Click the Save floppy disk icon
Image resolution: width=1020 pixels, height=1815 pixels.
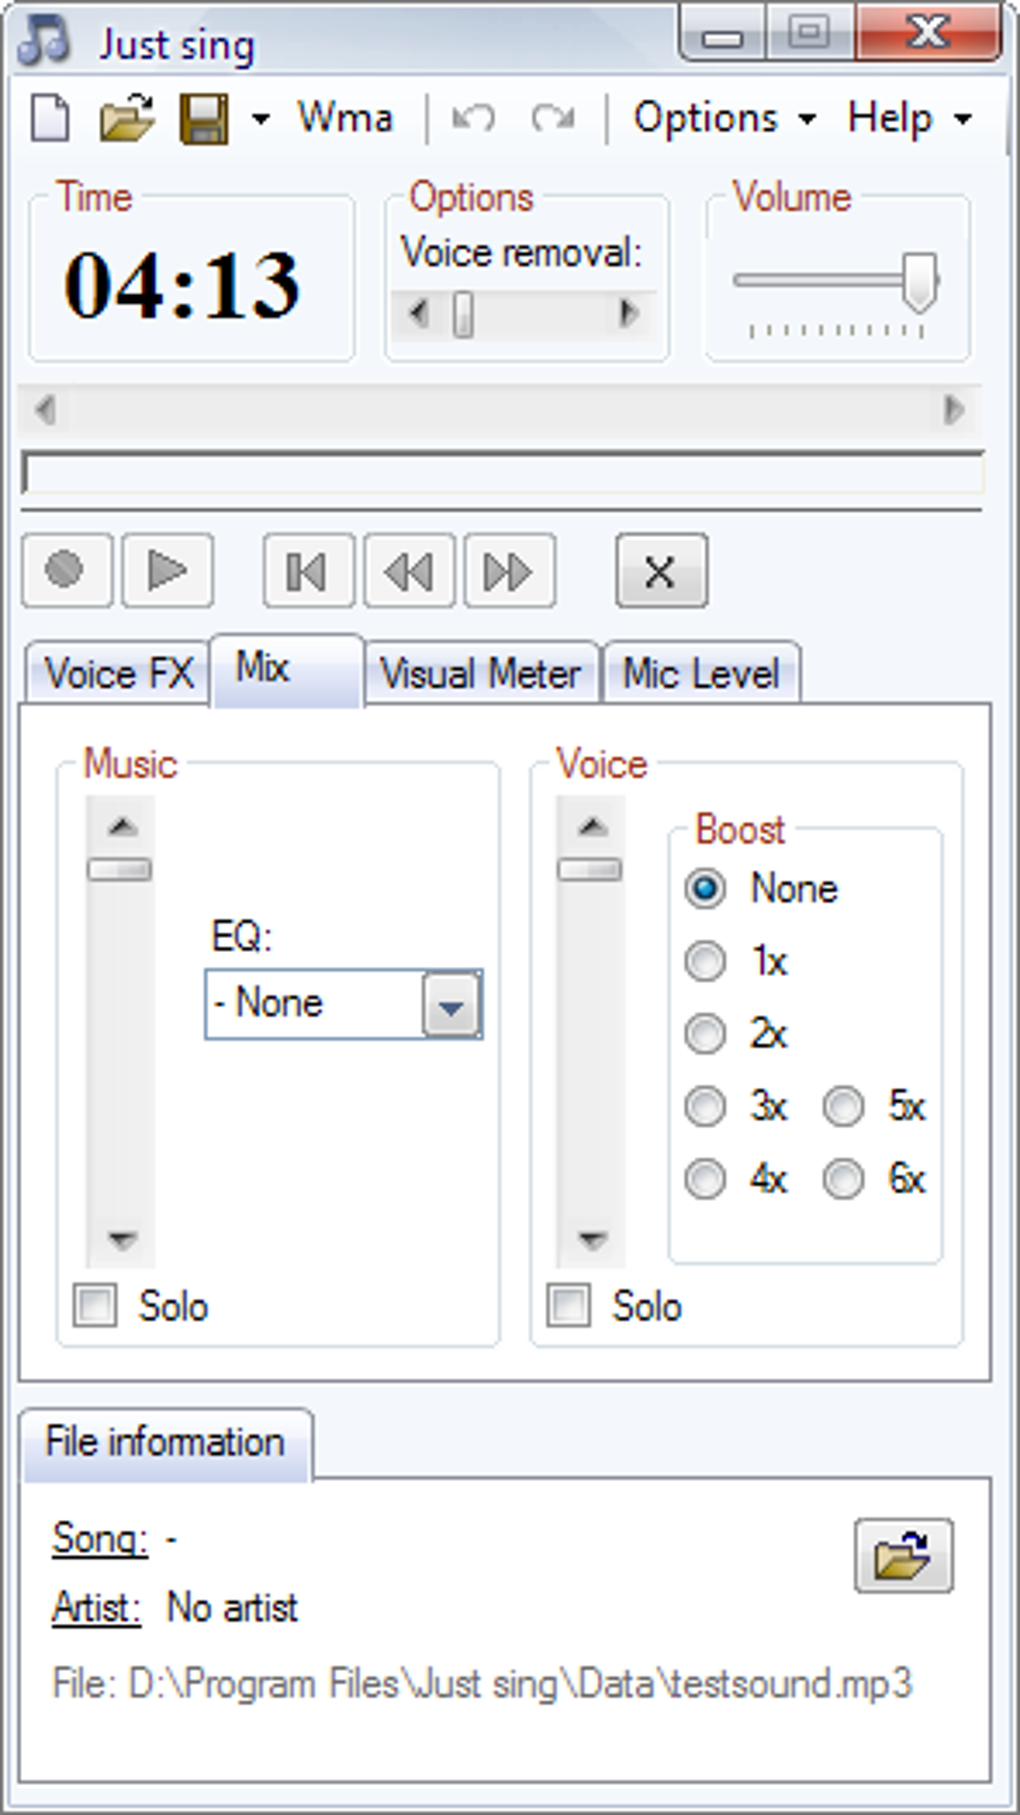pos(204,119)
